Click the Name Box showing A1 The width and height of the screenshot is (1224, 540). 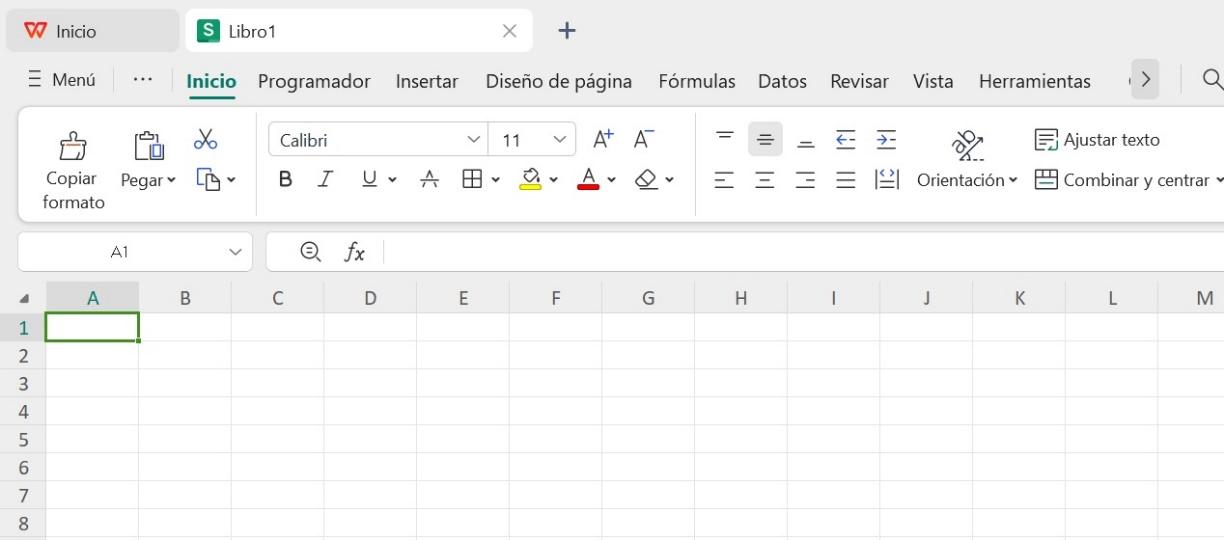point(119,253)
